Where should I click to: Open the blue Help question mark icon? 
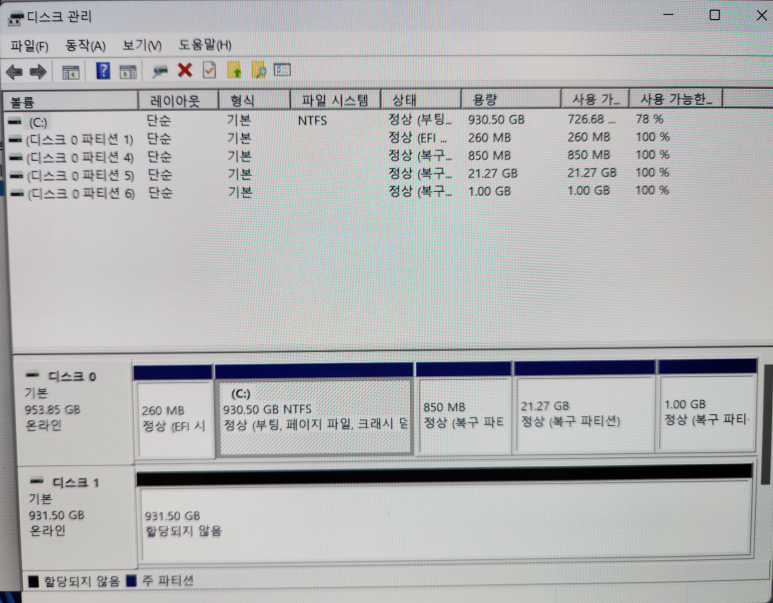coord(103,71)
